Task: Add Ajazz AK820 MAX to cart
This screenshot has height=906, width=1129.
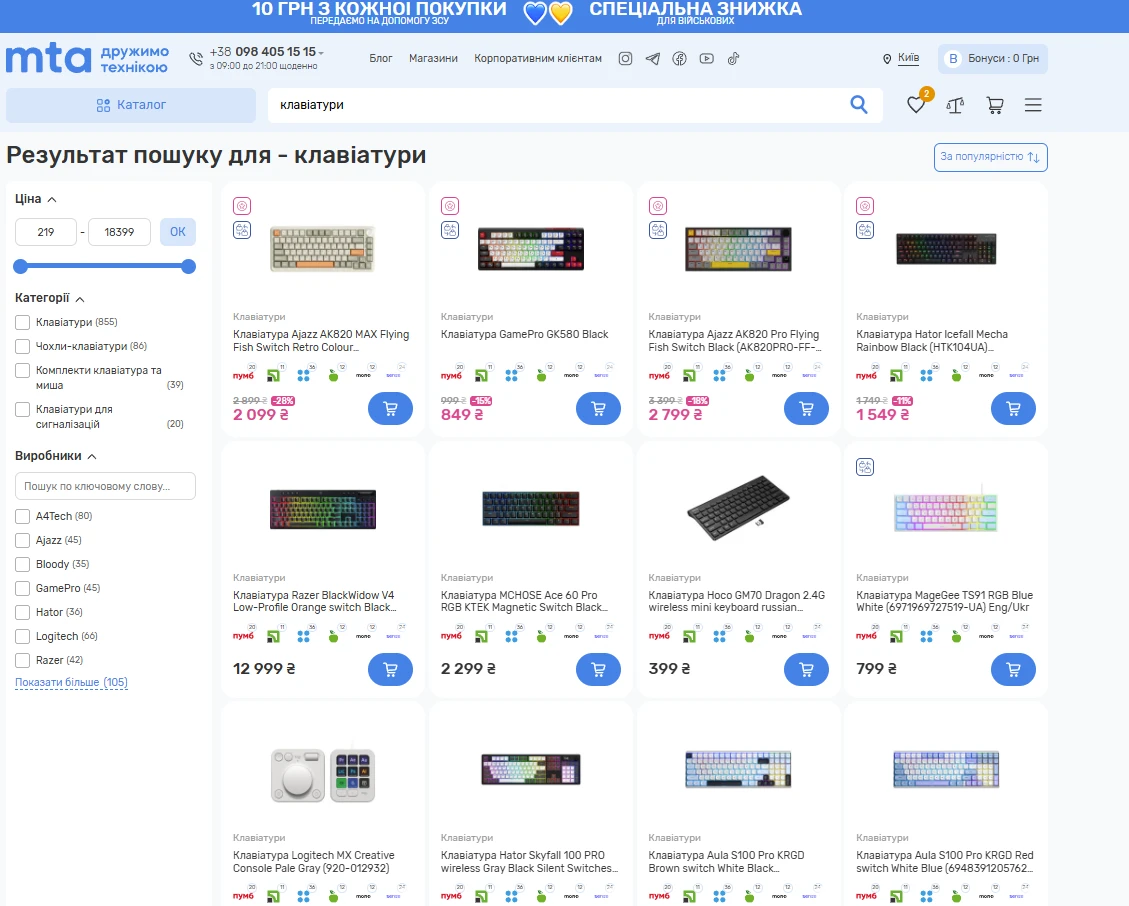Action: pos(390,408)
